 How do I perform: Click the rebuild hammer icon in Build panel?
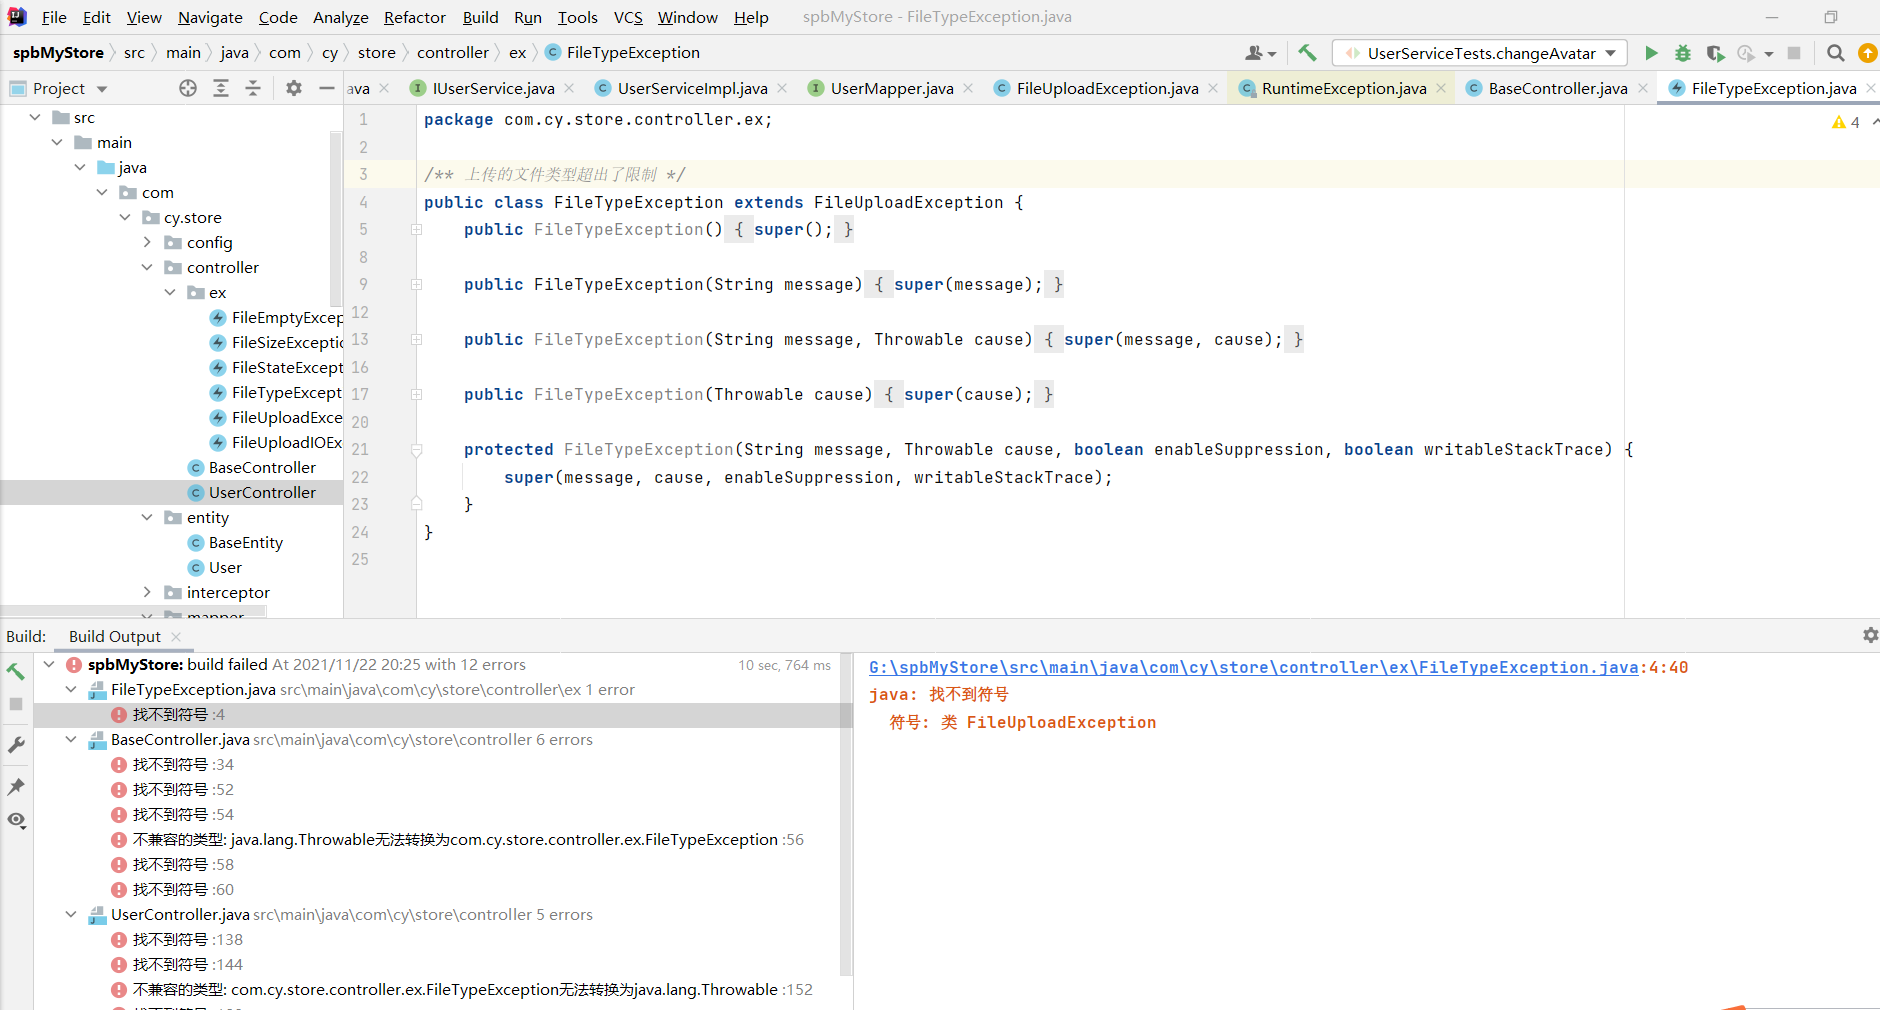pyautogui.click(x=16, y=671)
